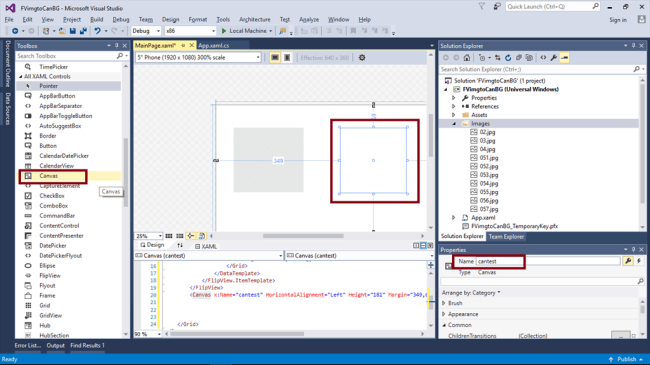The width and height of the screenshot is (650, 365).
Task: Switch to the App.xaml.cs tab
Action: [x=213, y=46]
